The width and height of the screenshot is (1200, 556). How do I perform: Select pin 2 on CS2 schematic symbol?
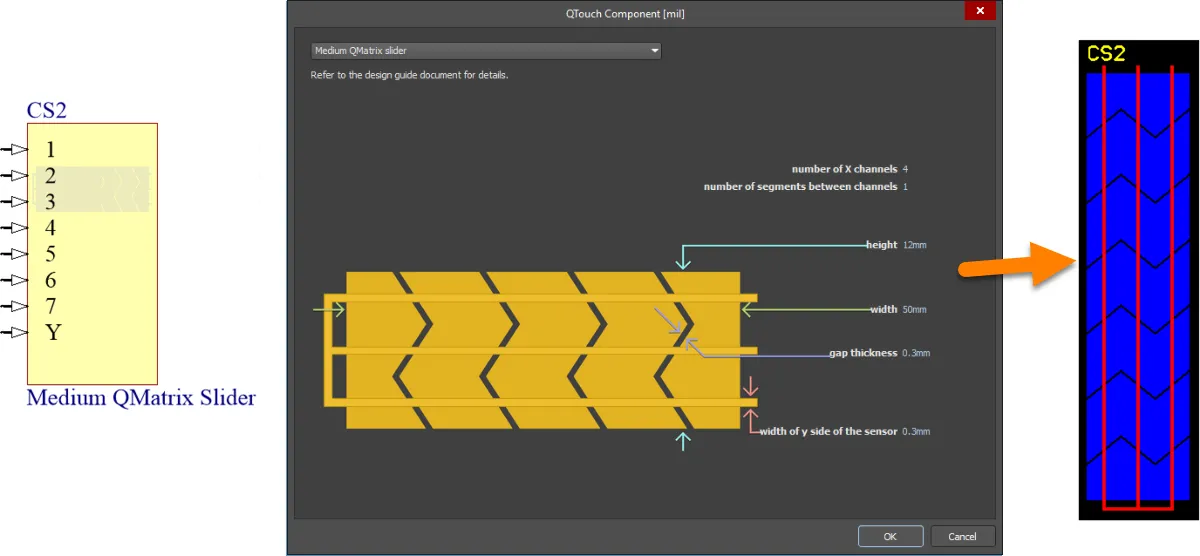click(x=14, y=176)
